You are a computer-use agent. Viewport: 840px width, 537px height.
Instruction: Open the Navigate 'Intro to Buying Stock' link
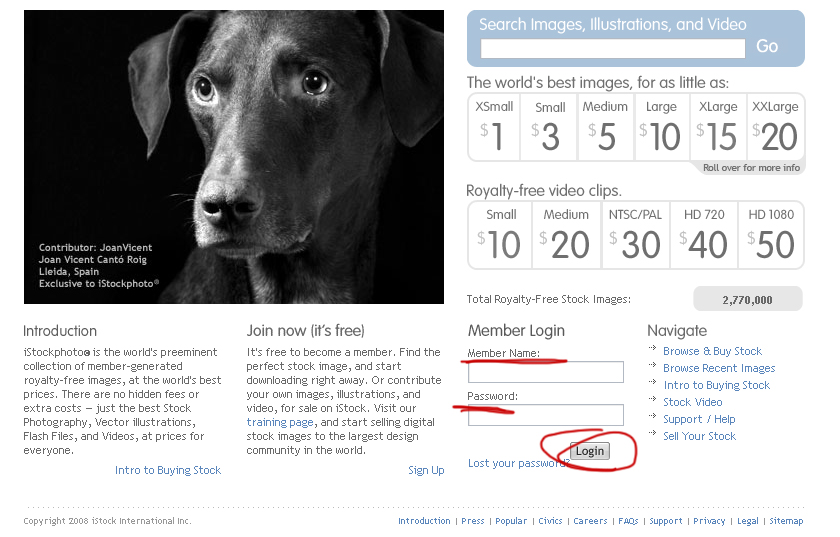(x=717, y=385)
